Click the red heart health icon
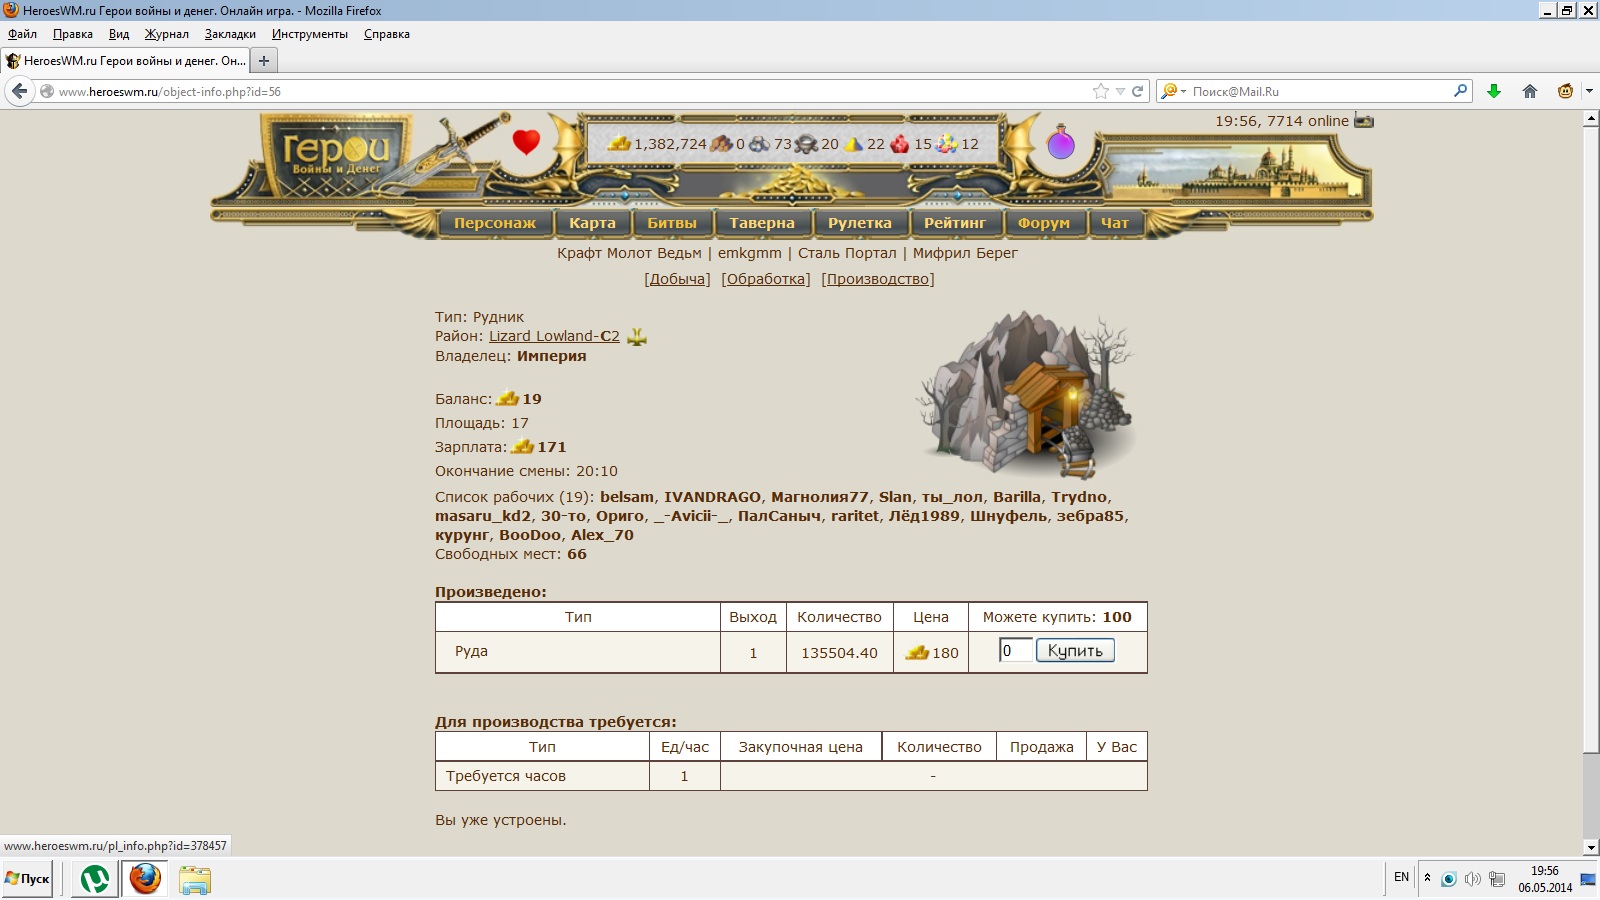The width and height of the screenshot is (1600, 900). point(526,142)
